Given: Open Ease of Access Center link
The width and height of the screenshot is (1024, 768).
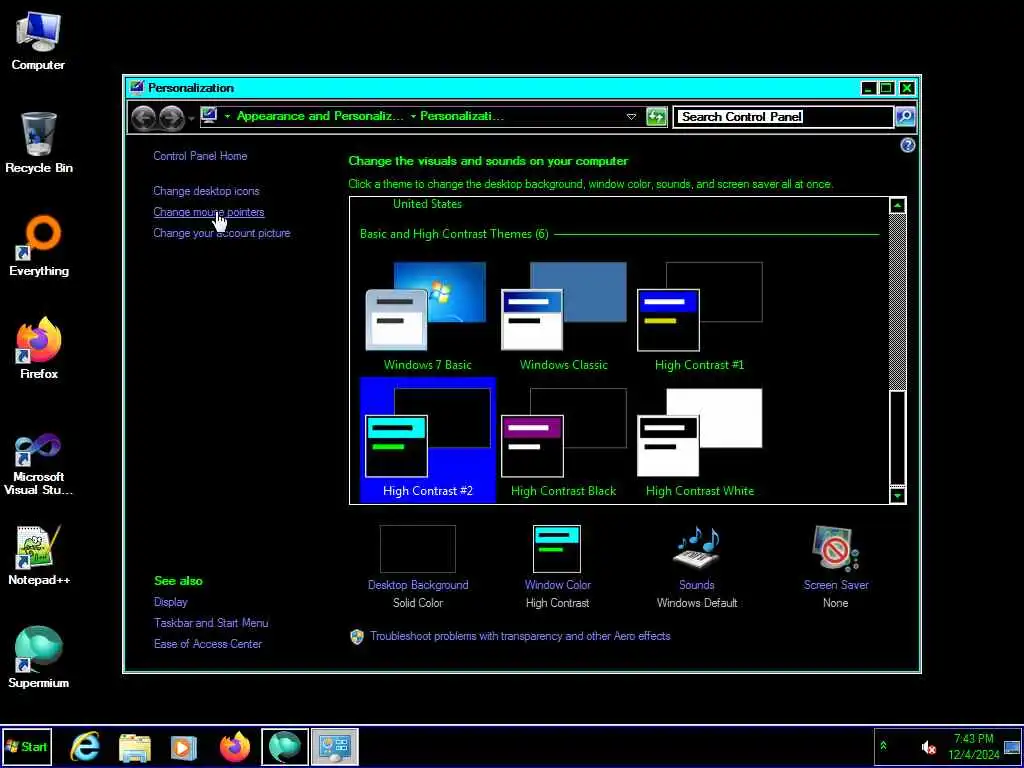Looking at the screenshot, I should [208, 644].
